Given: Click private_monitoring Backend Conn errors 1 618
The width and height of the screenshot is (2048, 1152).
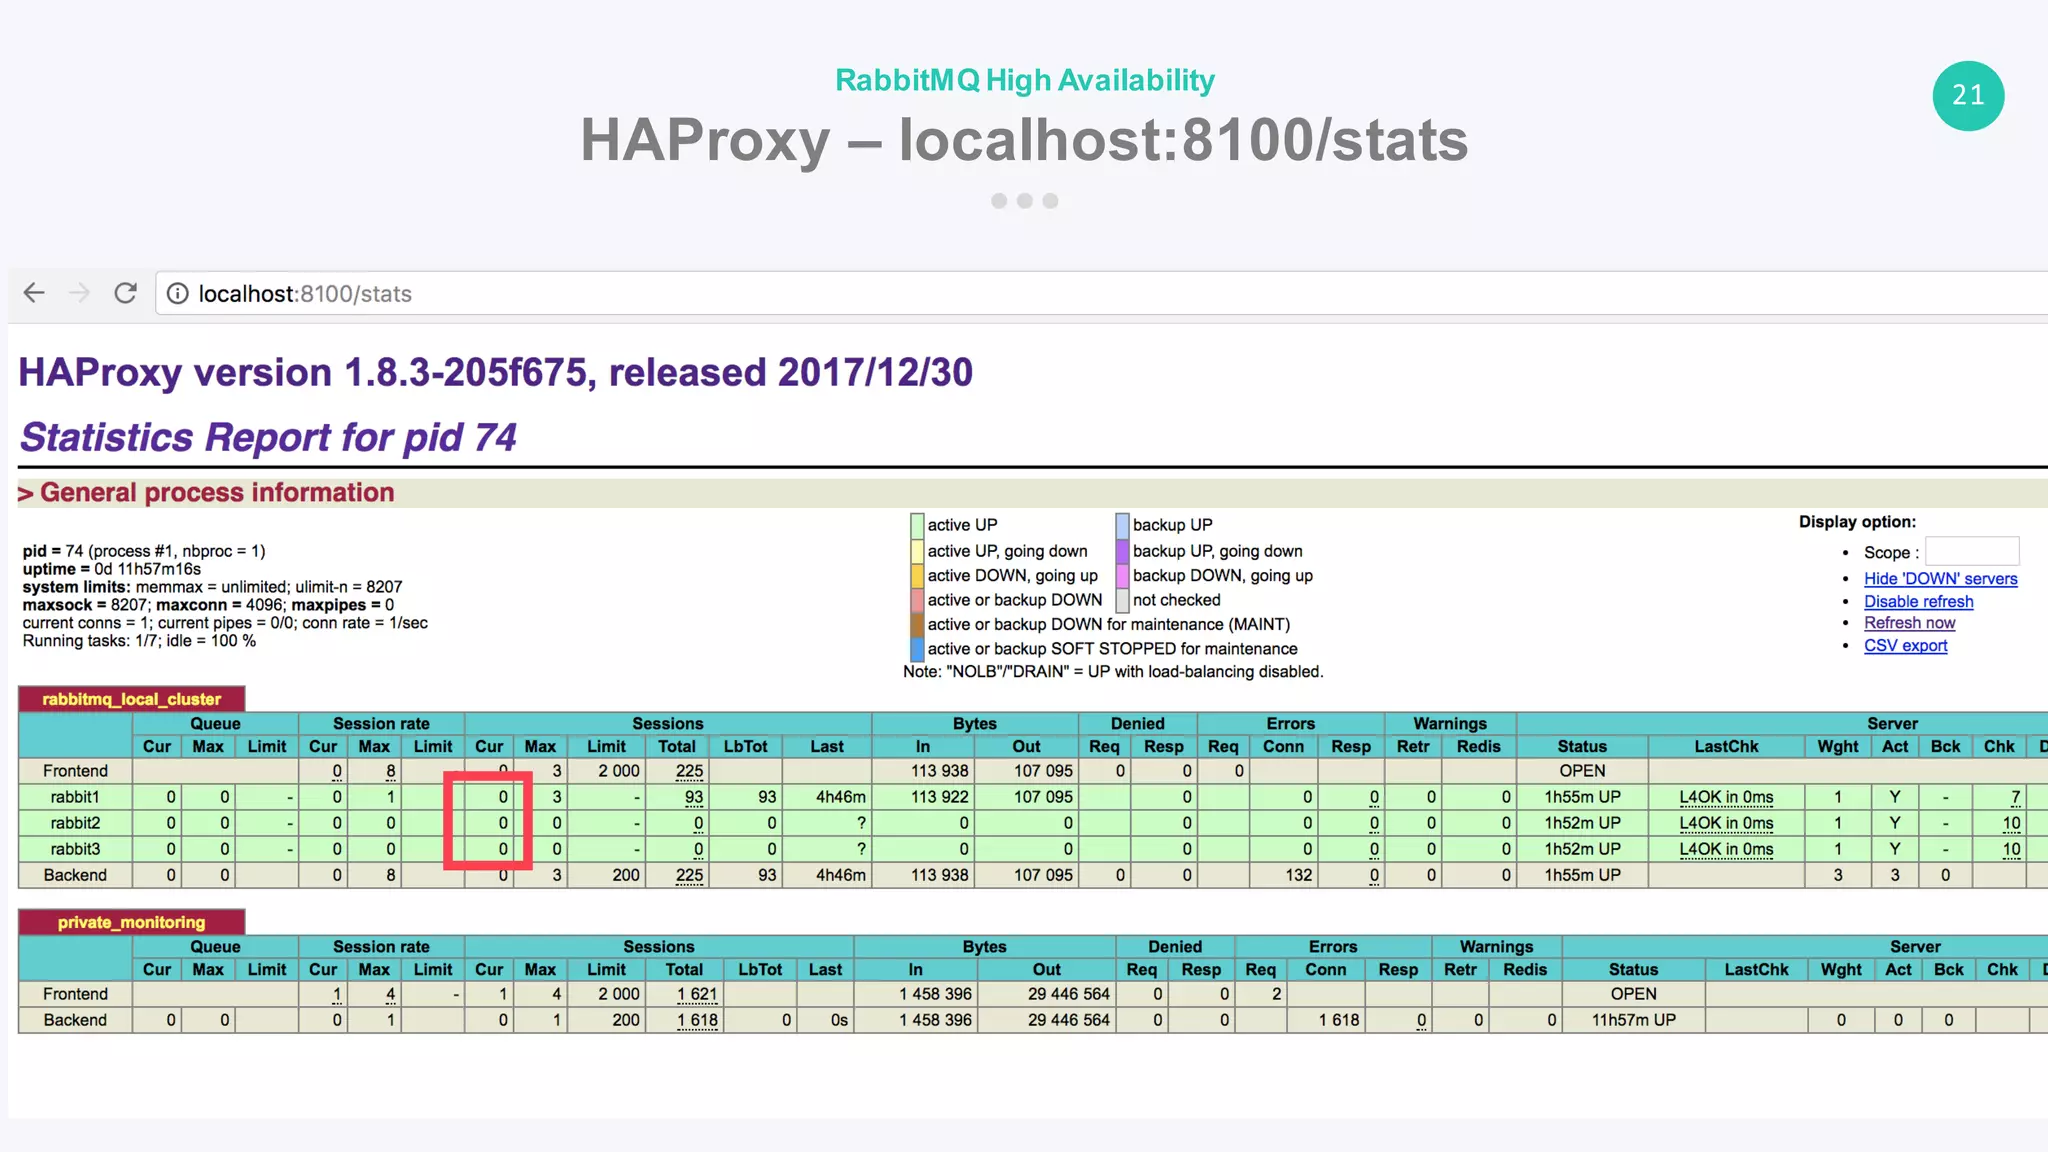Looking at the screenshot, I should (x=1338, y=1020).
